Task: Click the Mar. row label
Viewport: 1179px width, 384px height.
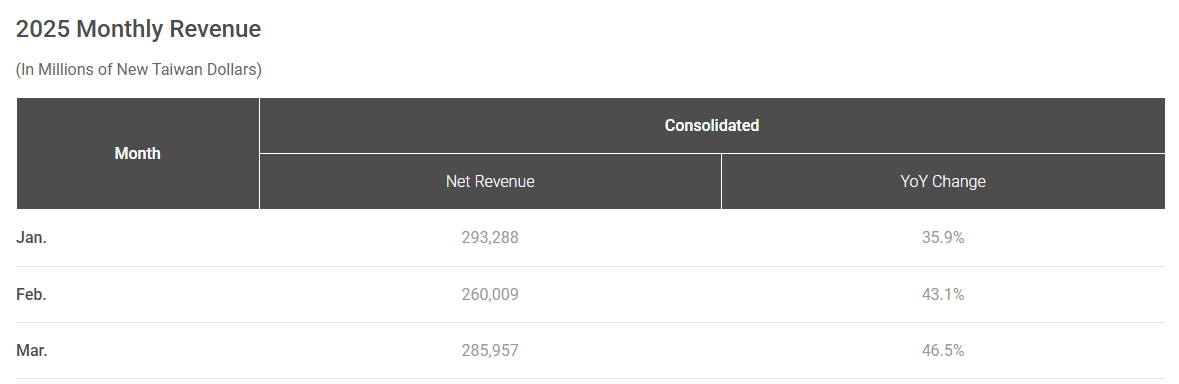Action: [32, 350]
